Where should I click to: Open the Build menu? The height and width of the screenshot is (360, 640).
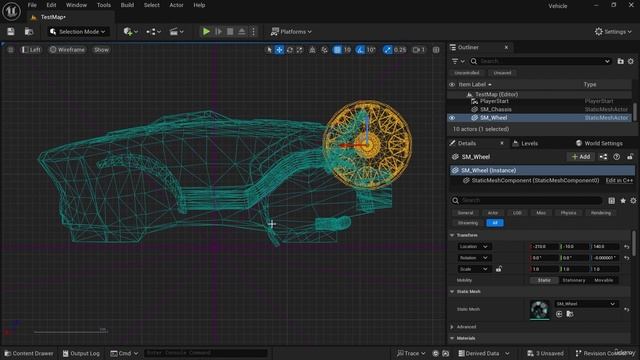[127, 5]
